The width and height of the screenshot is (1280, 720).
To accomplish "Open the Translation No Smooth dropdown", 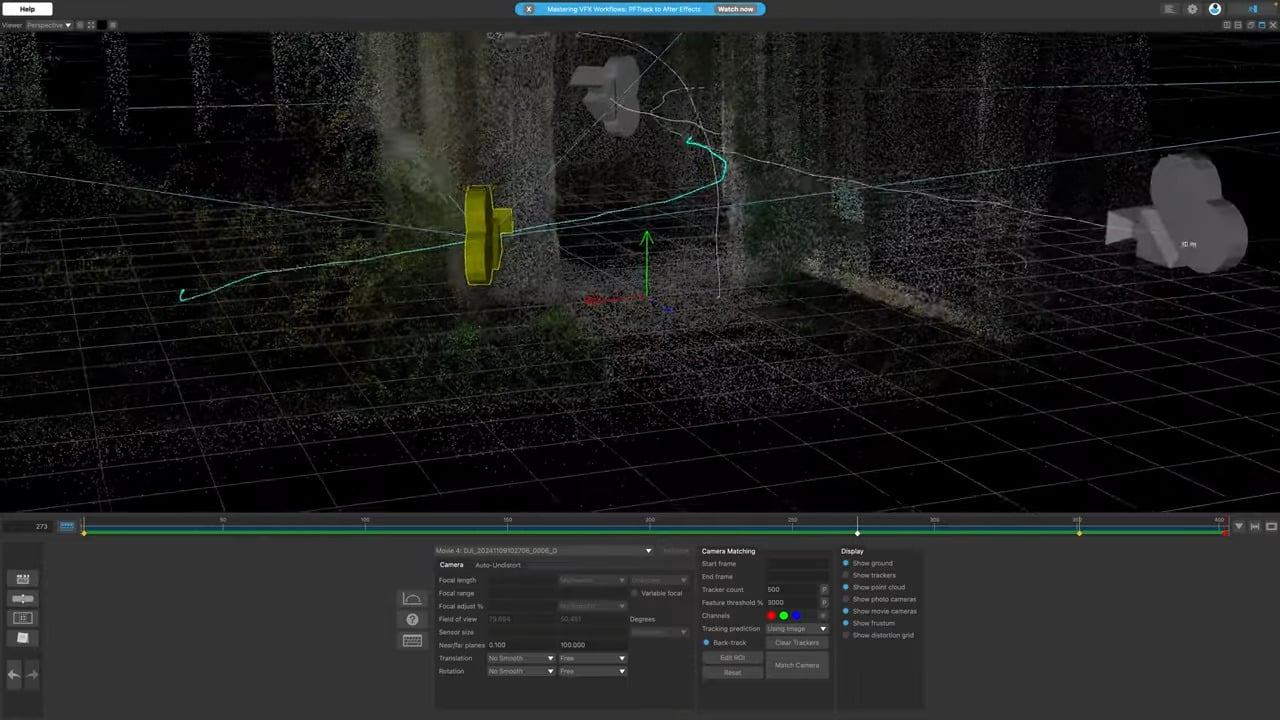I will coord(520,658).
